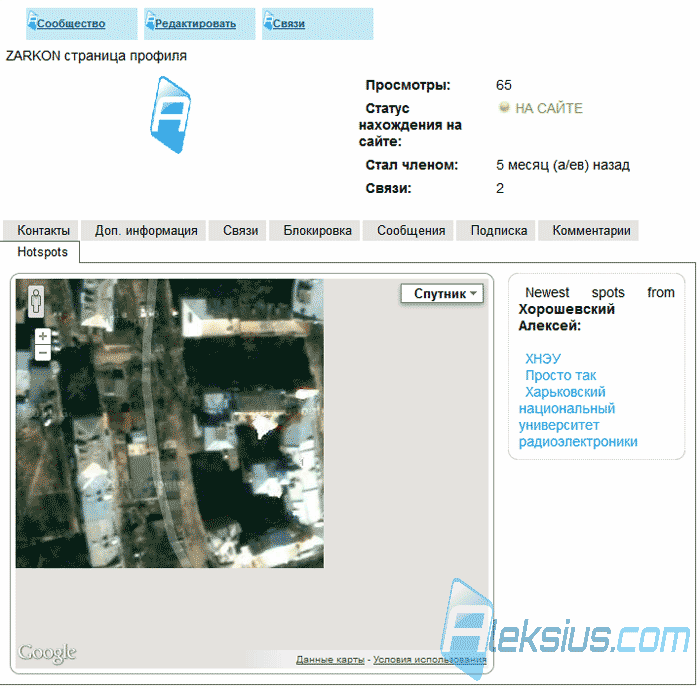Image resolution: width=700 pixels, height=688 pixels.
Task: Open the Связи tab
Action: click(238, 230)
